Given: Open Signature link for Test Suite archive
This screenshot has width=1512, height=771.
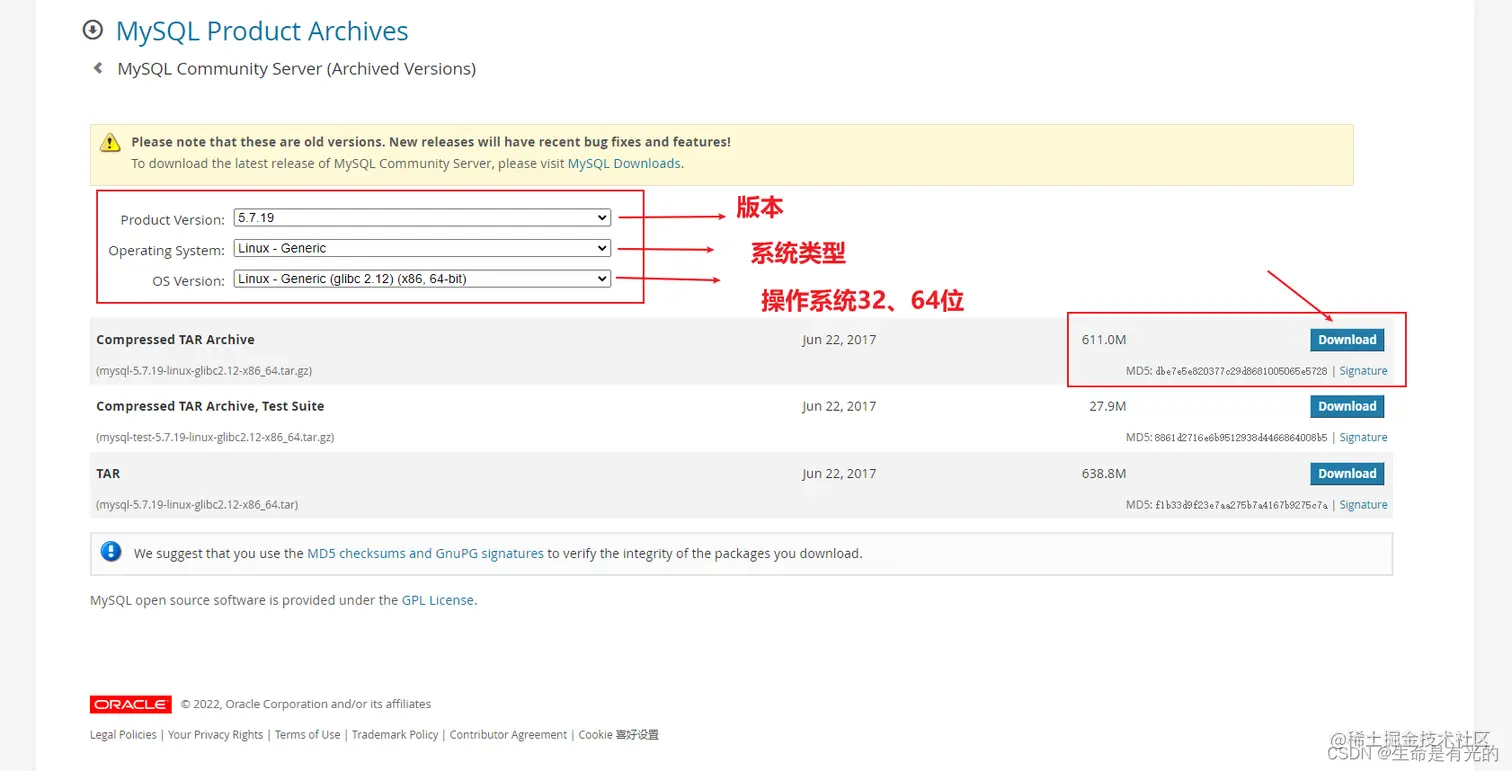Looking at the screenshot, I should click(1363, 438).
